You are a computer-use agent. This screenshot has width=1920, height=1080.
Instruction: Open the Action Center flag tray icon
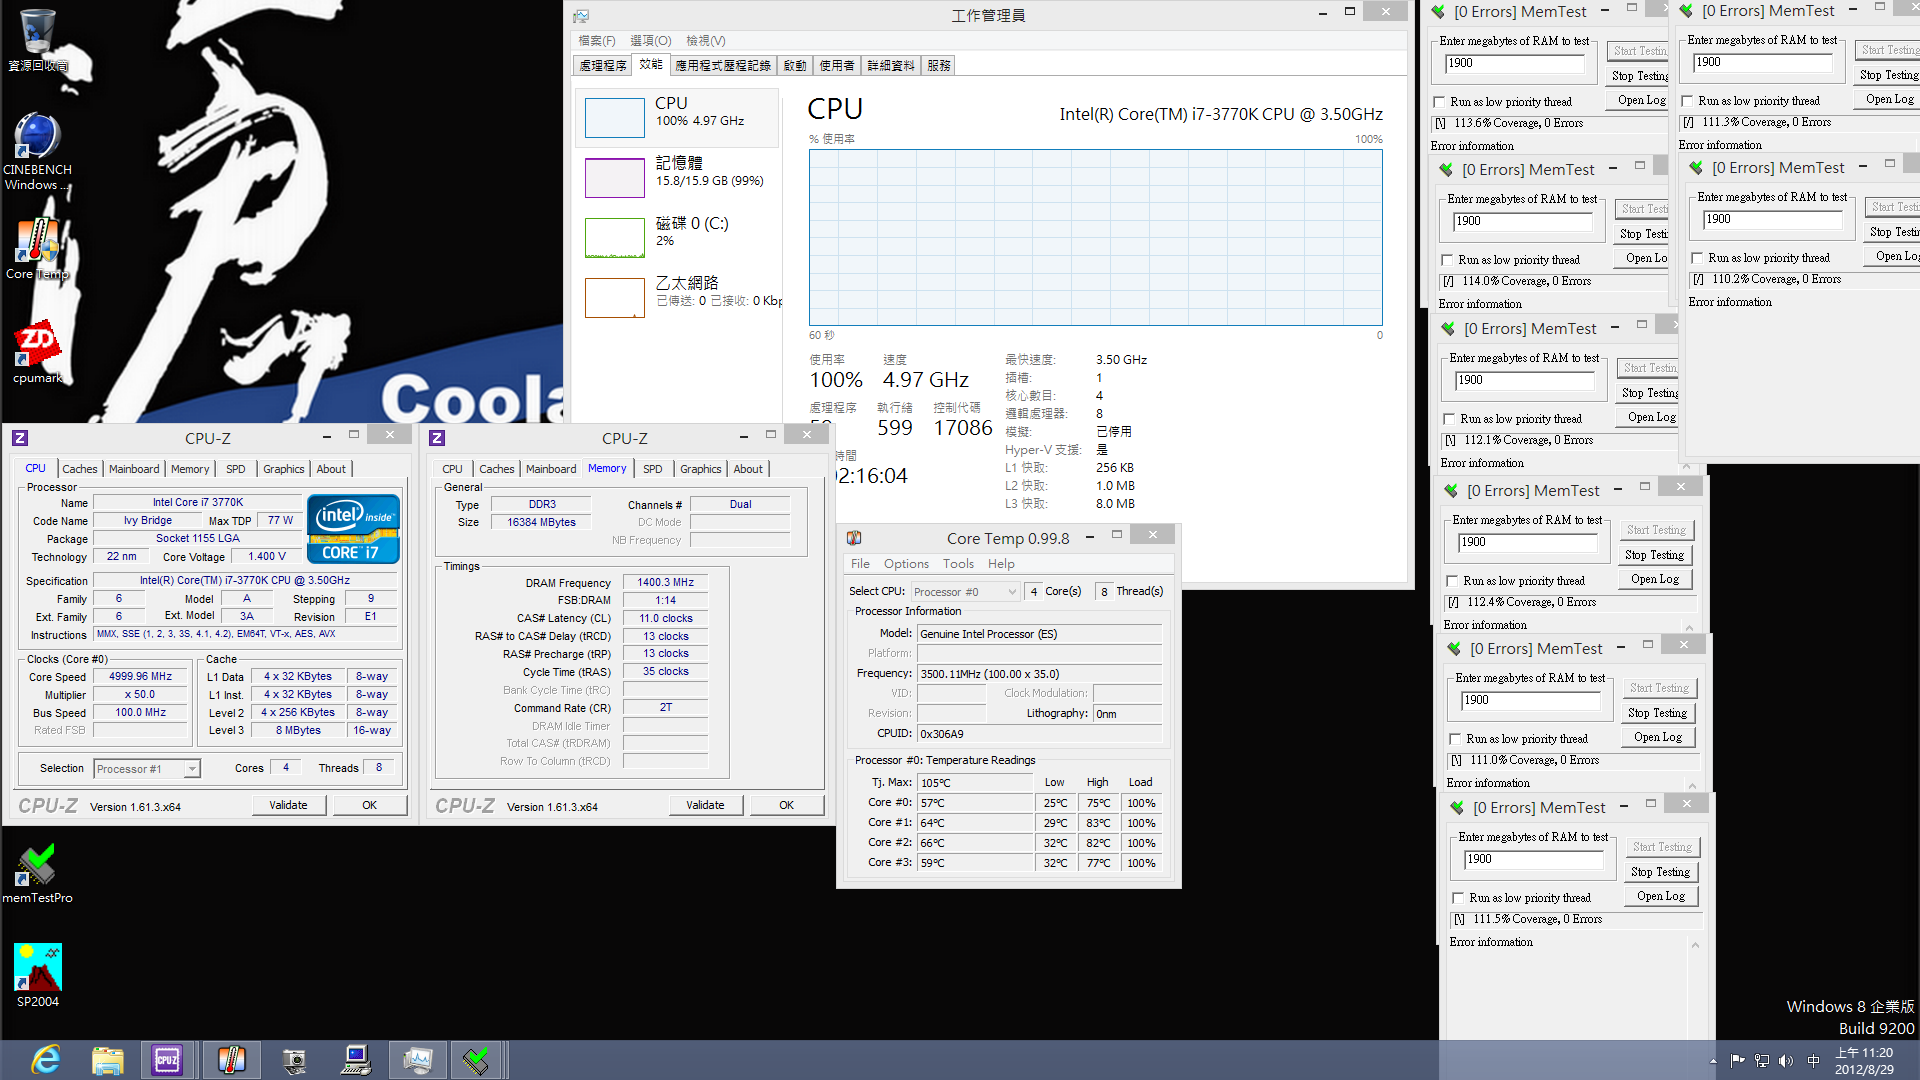[x=1737, y=1061]
